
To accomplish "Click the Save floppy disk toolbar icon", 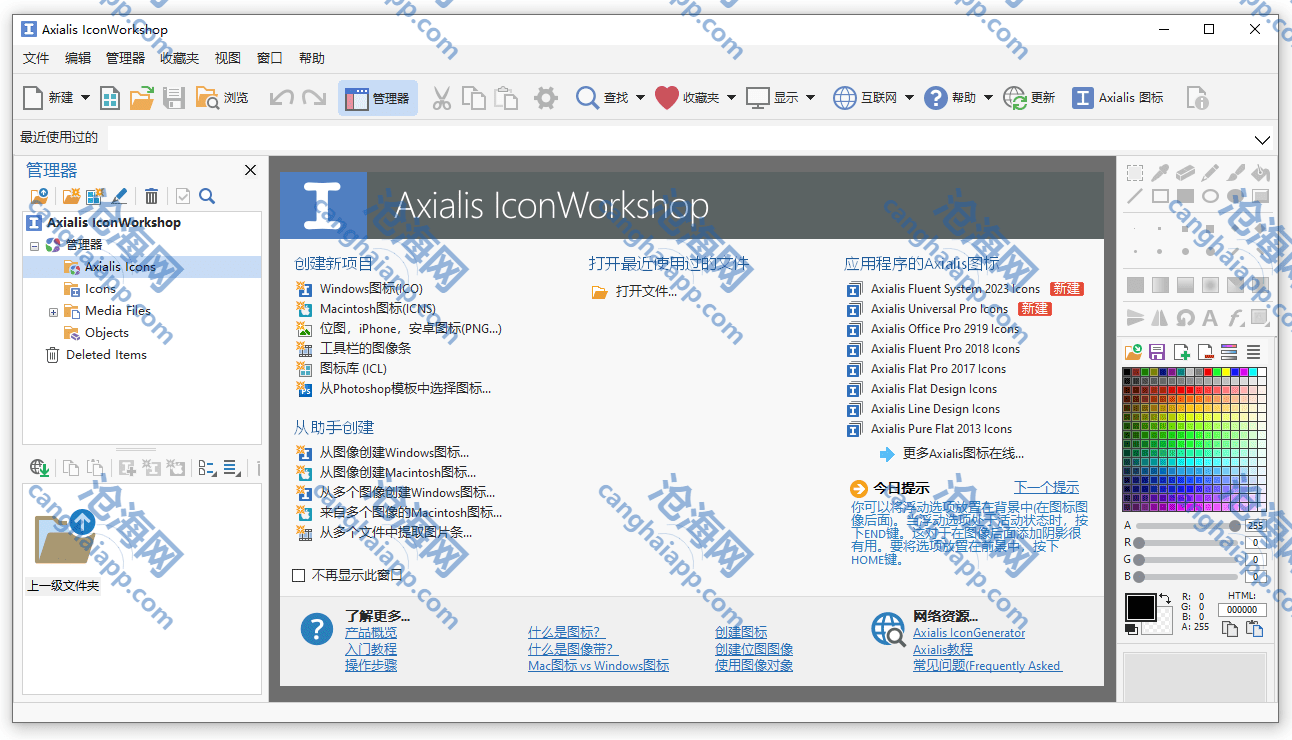I will tap(174, 98).
